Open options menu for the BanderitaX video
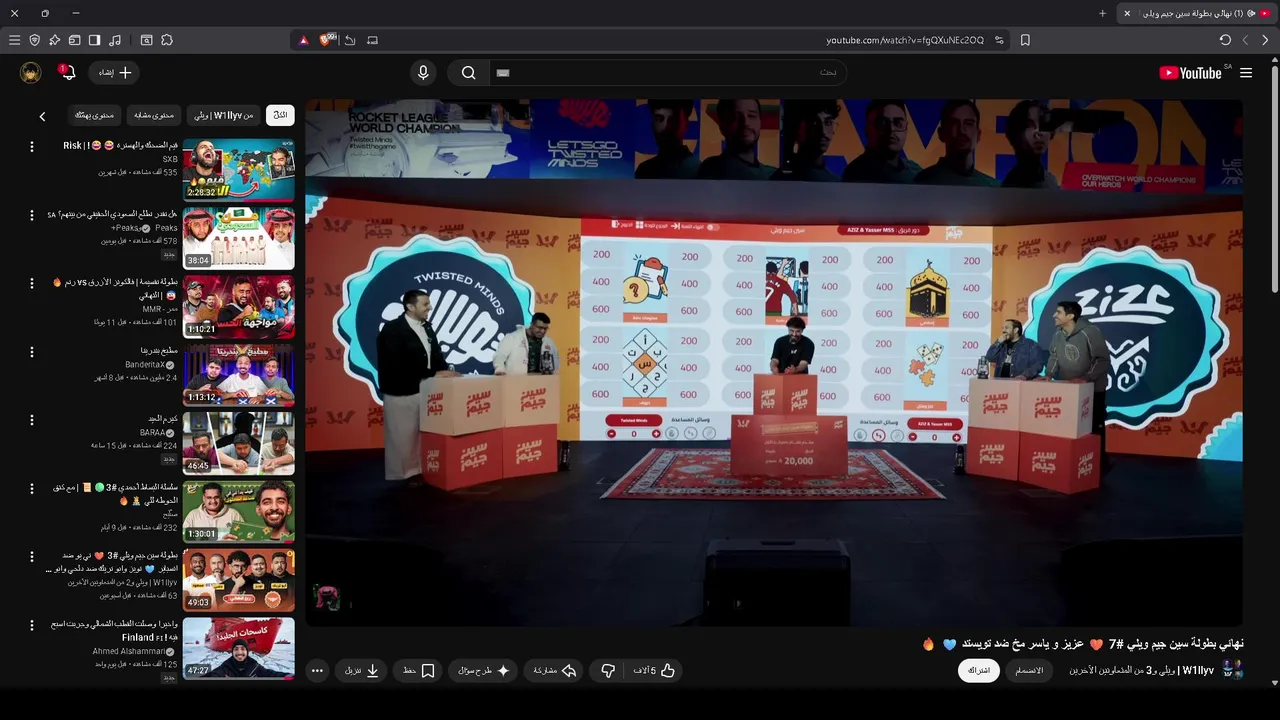 coord(31,352)
